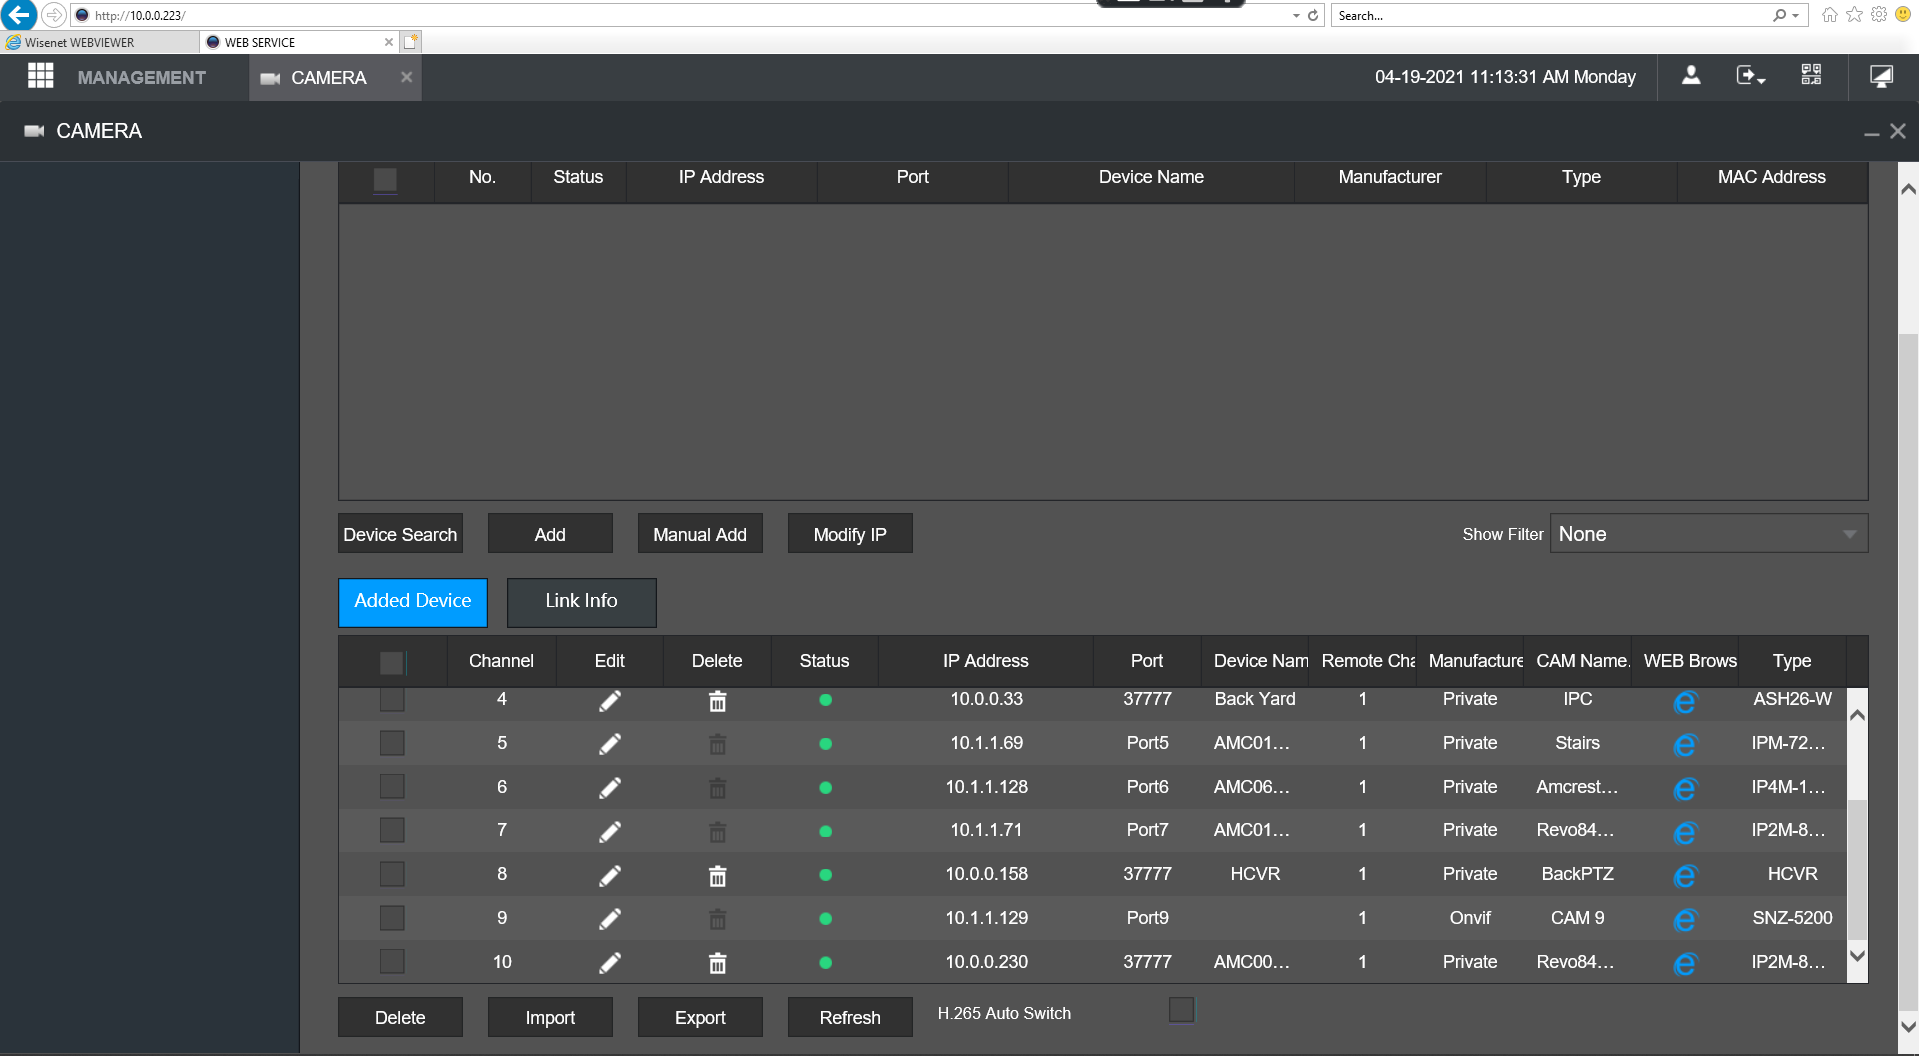Open web browser for 10.1.1.128 camera
This screenshot has height=1056, width=1919.
pyautogui.click(x=1685, y=789)
